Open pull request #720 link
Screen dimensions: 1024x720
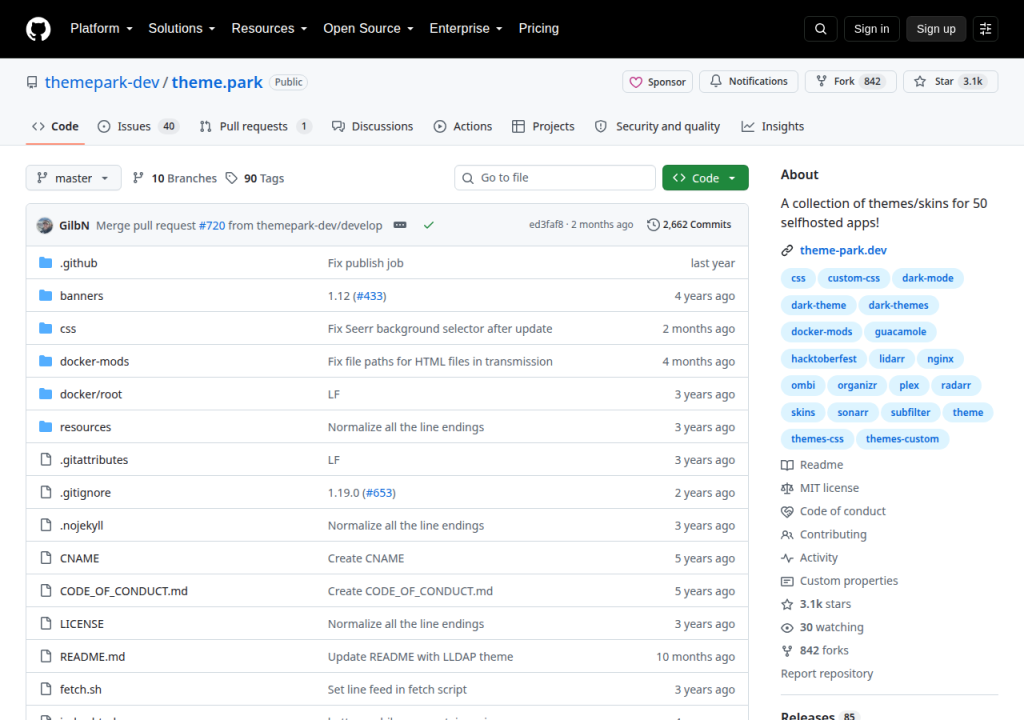click(212, 225)
